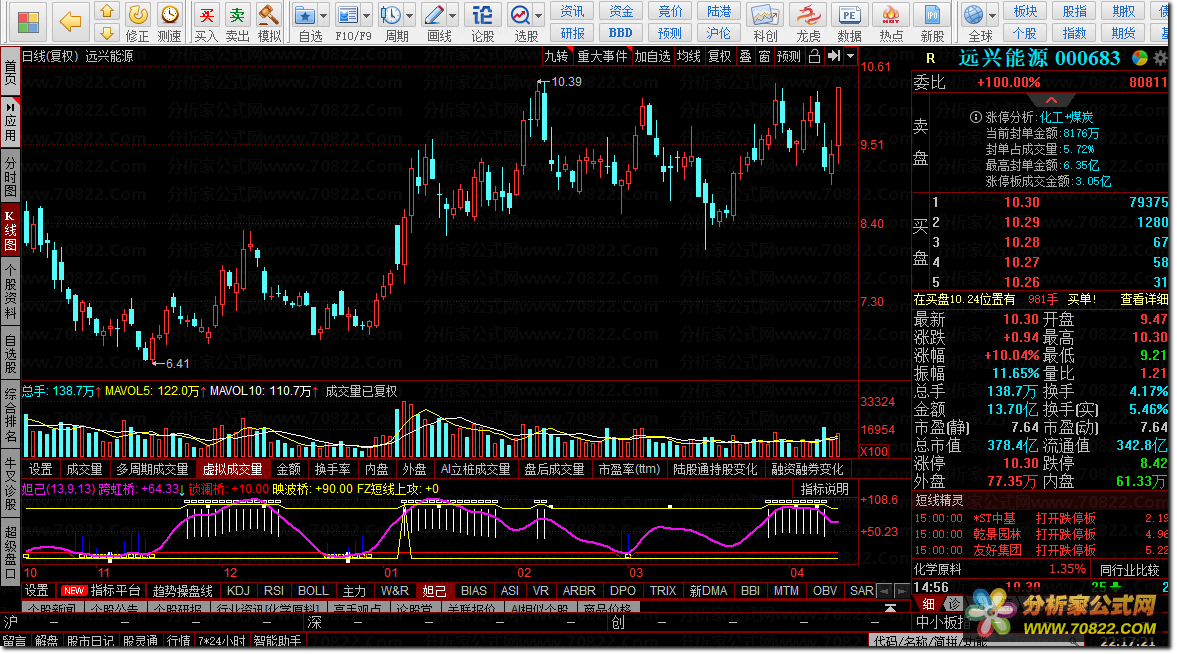Viewport: 1177px width, 654px height.
Task: Click the 买入 buy icon
Action: [206, 23]
